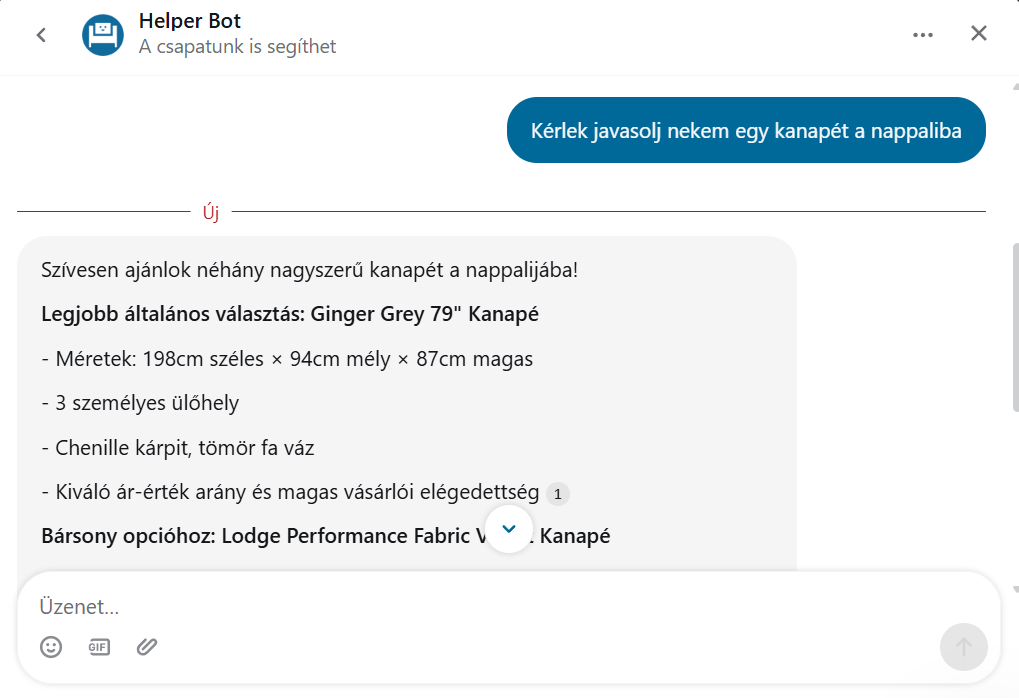The width and height of the screenshot is (1019, 698).
Task: Open the emoji picker
Action: [x=51, y=647]
